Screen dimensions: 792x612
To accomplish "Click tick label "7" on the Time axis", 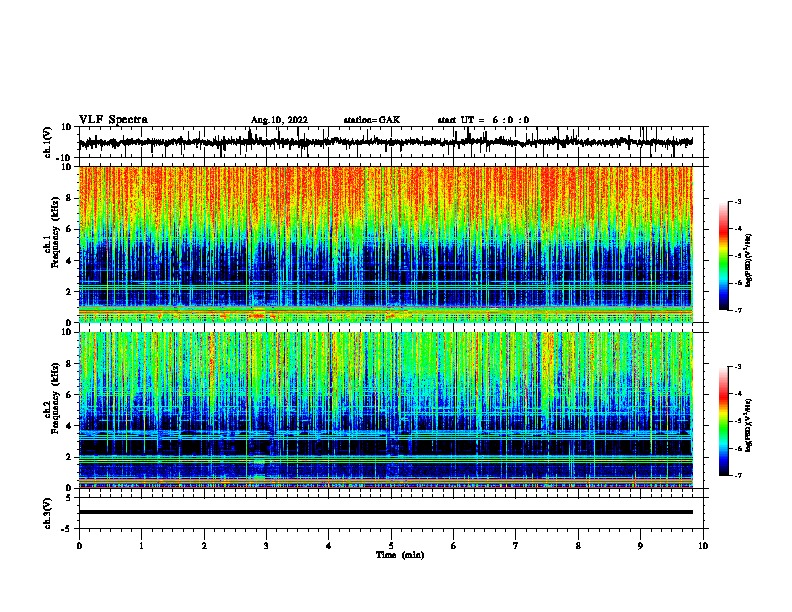I will tap(516, 546).
